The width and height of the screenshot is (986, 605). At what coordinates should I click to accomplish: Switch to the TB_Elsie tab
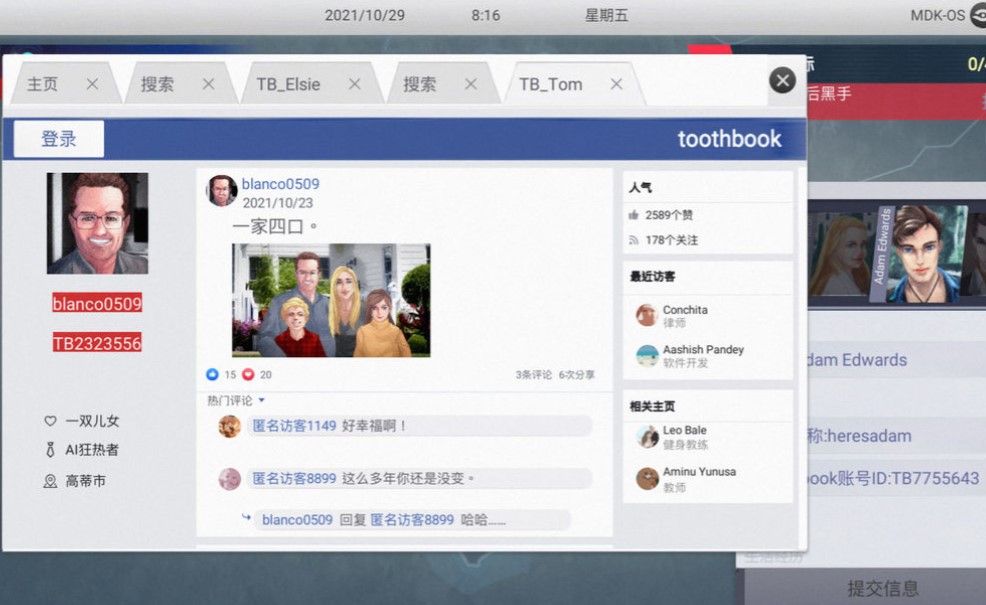click(288, 84)
